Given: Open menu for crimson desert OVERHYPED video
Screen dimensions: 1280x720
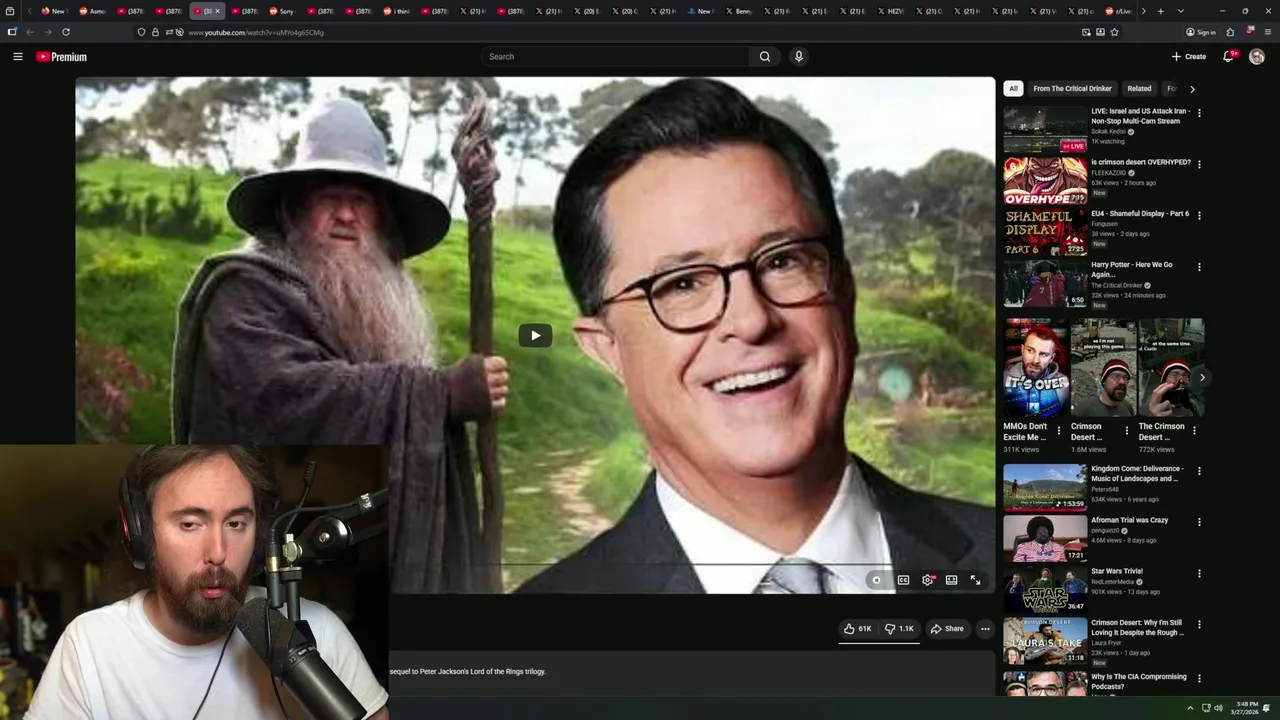Looking at the screenshot, I should coord(1199,164).
